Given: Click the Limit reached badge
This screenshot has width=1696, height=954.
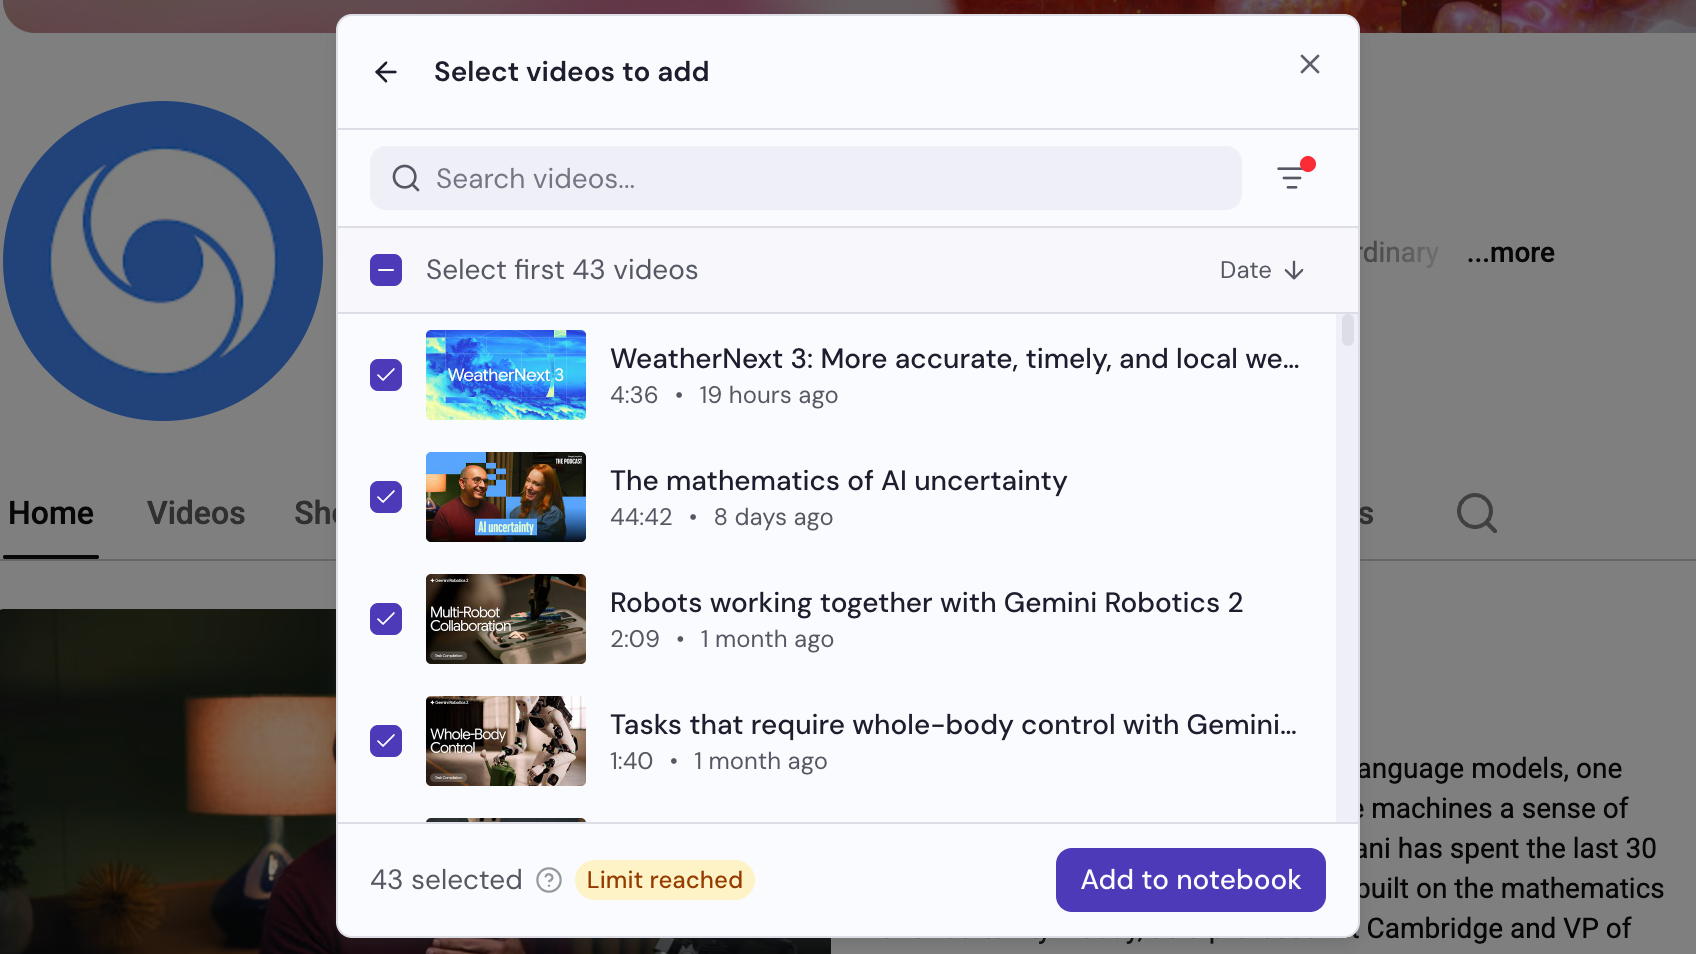Looking at the screenshot, I should pos(665,880).
